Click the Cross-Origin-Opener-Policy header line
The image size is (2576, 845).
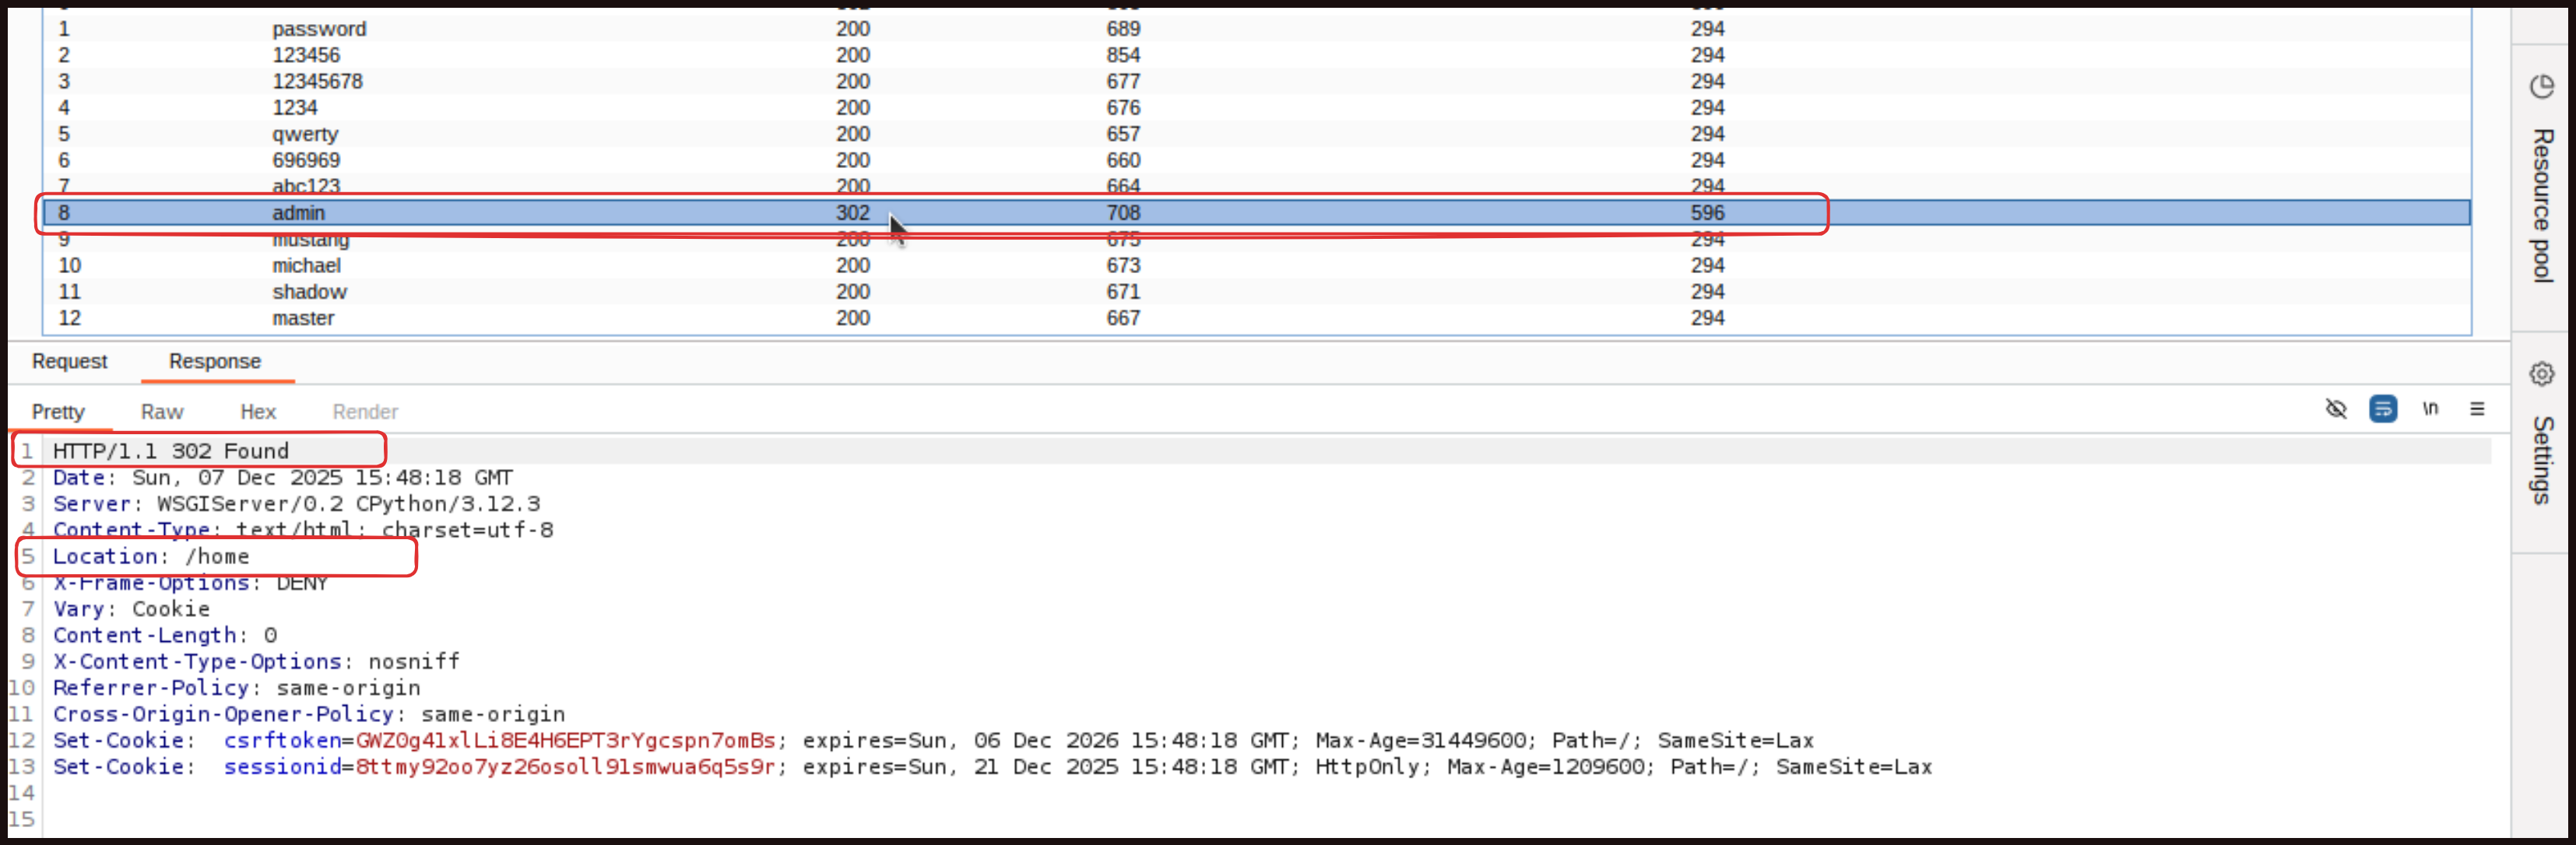pyautogui.click(x=309, y=714)
